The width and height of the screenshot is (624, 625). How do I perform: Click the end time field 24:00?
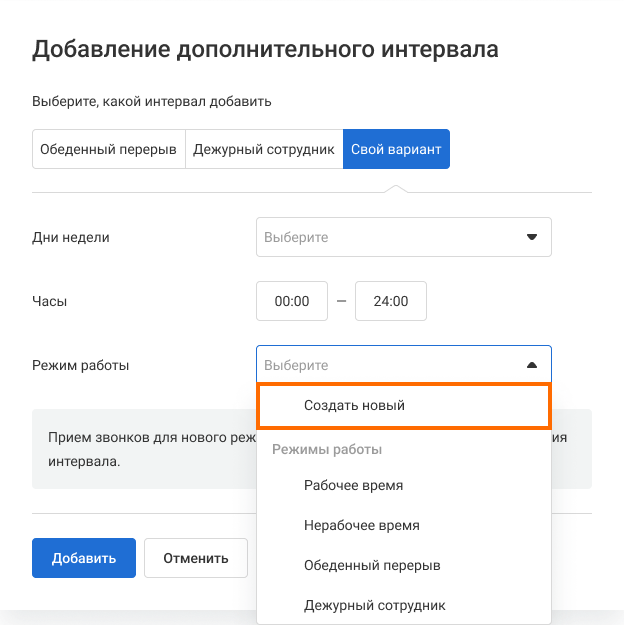click(391, 301)
